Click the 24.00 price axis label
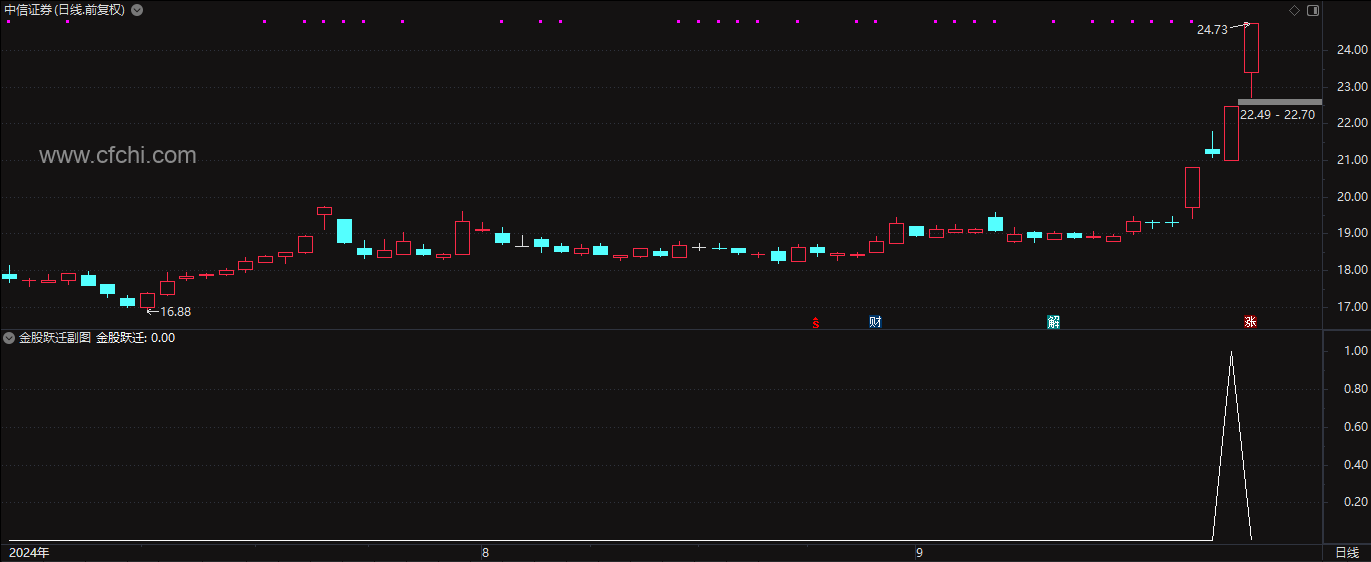The image size is (1371, 562). click(1351, 49)
